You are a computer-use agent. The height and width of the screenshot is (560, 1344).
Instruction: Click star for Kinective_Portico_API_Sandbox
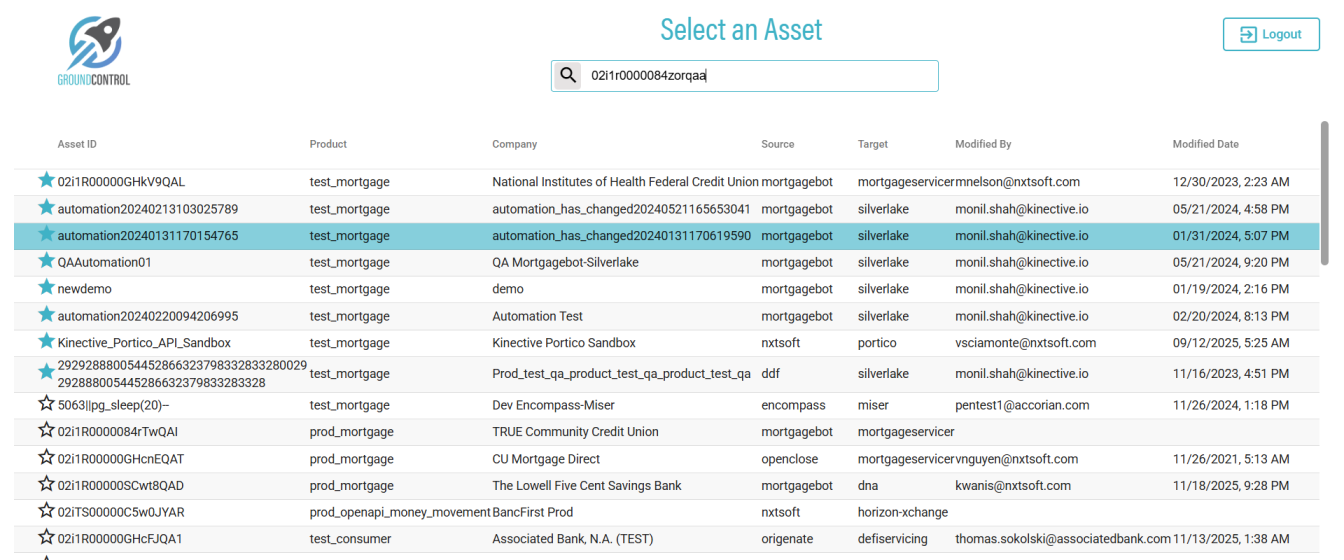[46, 342]
